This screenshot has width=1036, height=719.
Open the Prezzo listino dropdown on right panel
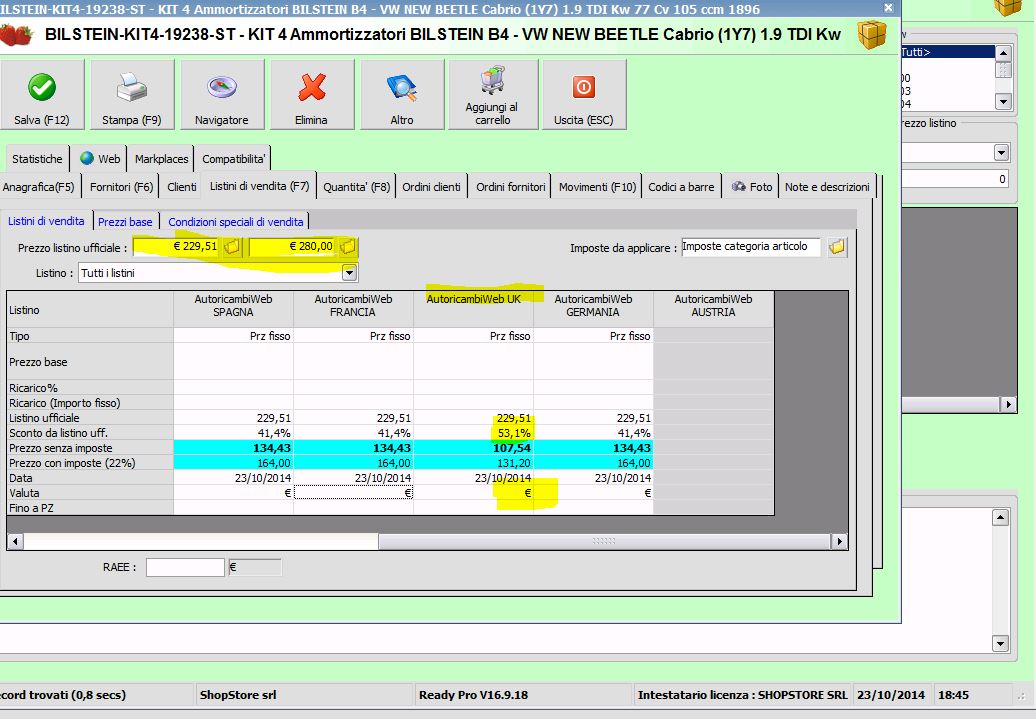tap(1001, 152)
